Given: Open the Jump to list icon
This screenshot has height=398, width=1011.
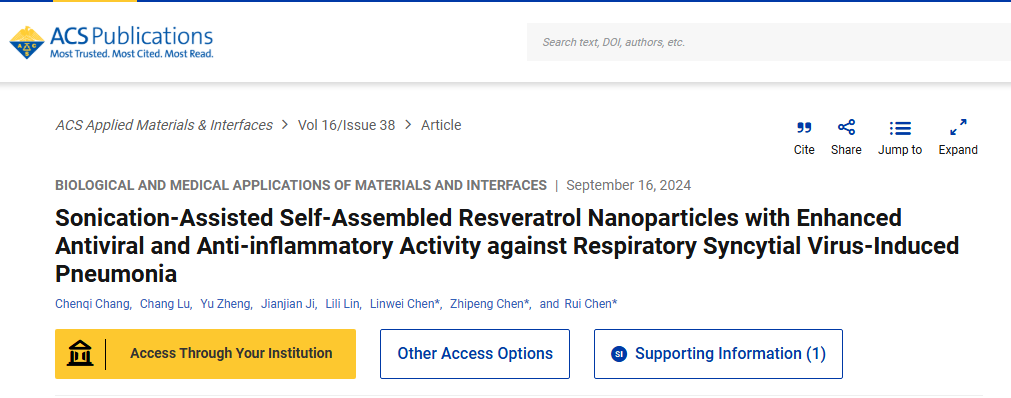Looking at the screenshot, I should [899, 128].
